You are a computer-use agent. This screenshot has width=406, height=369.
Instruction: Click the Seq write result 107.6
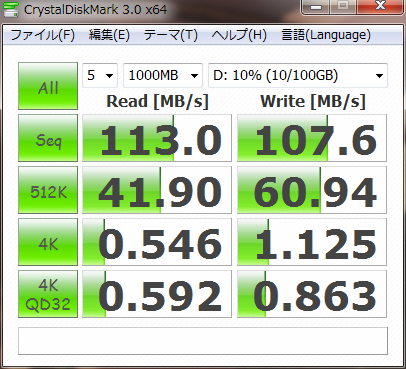[x=312, y=138]
